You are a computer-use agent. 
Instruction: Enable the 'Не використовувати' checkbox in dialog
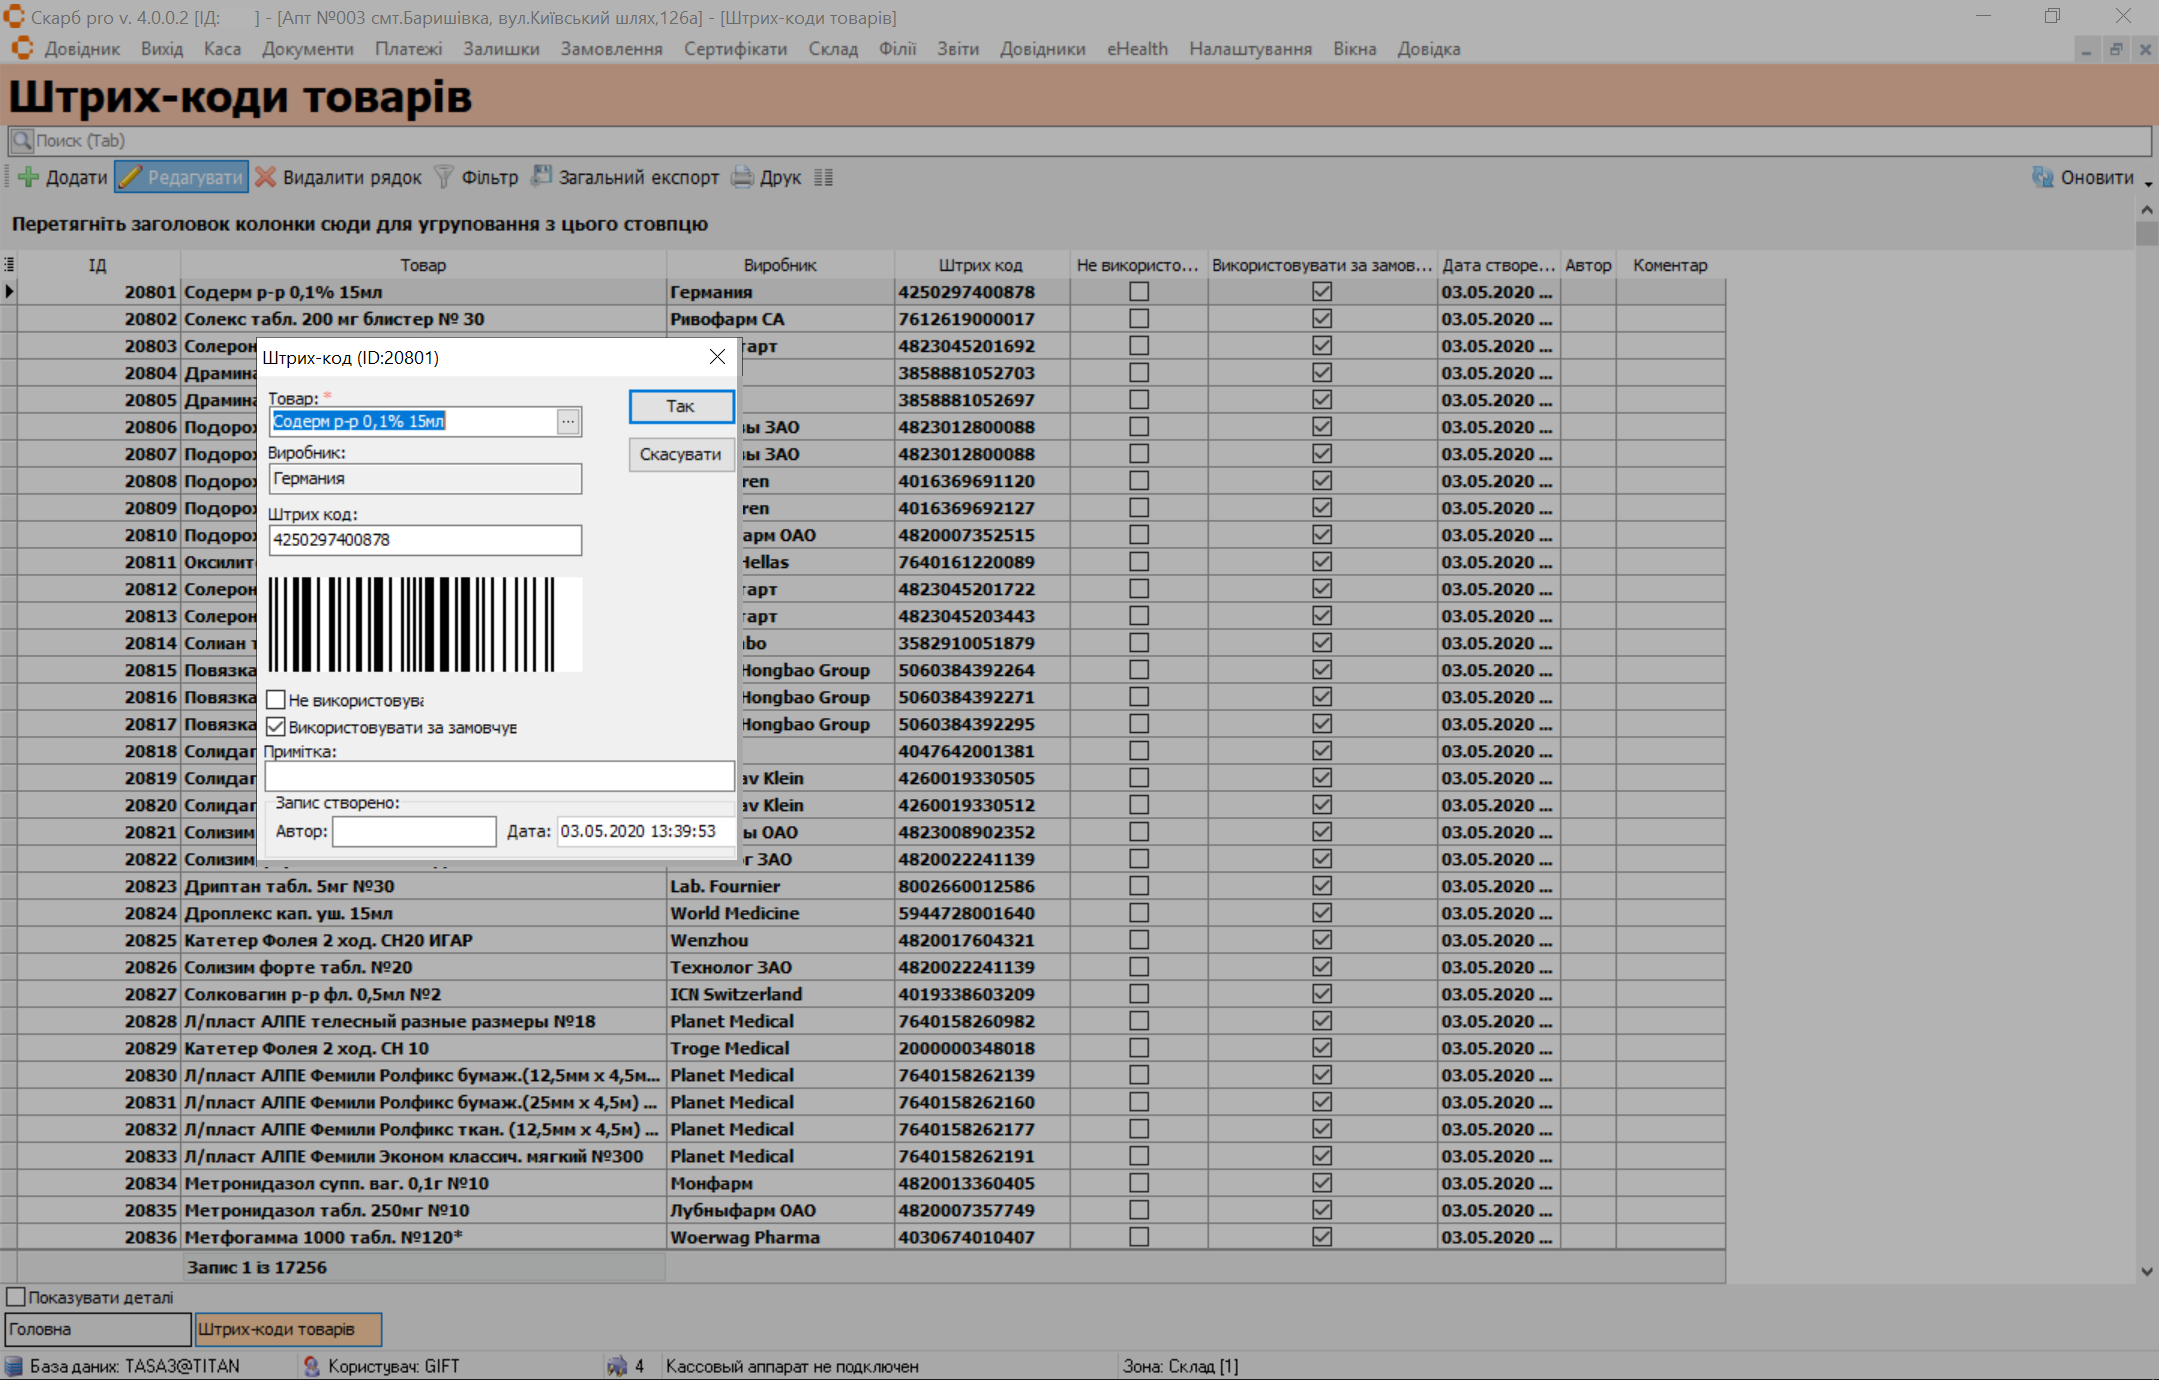tap(277, 700)
